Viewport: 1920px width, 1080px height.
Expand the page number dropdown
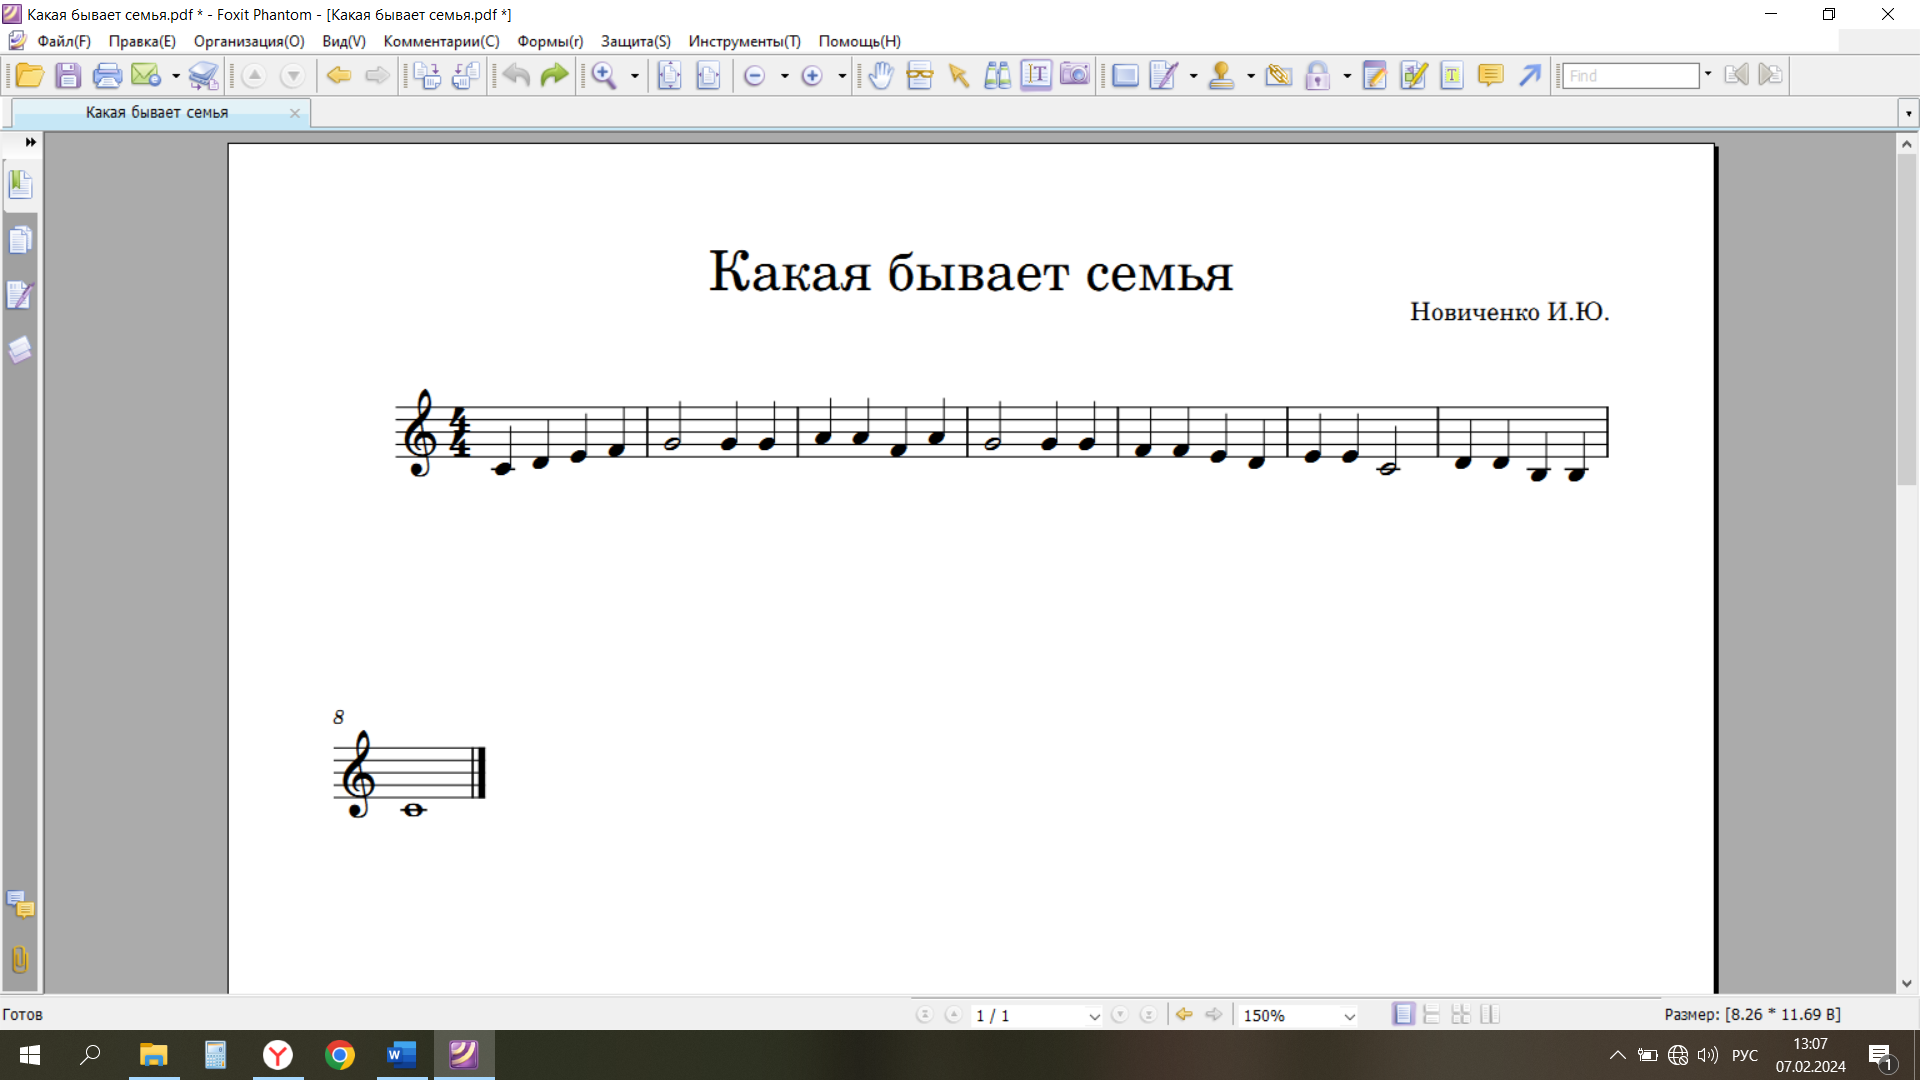(1094, 1016)
